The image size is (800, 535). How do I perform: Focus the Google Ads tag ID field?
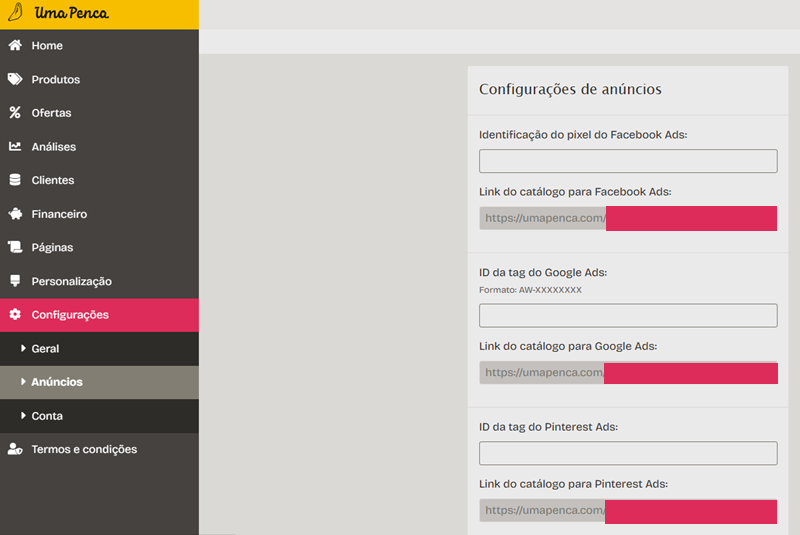(628, 316)
